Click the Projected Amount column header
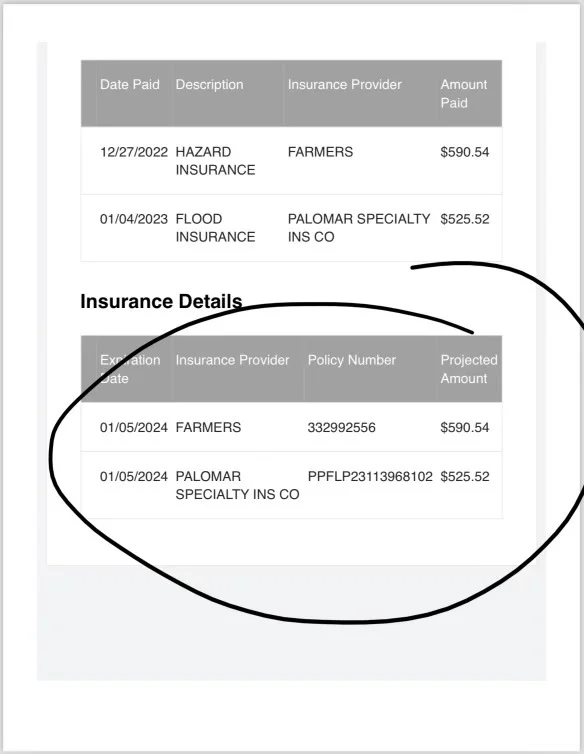Image resolution: width=584 pixels, height=754 pixels. pos(469,369)
